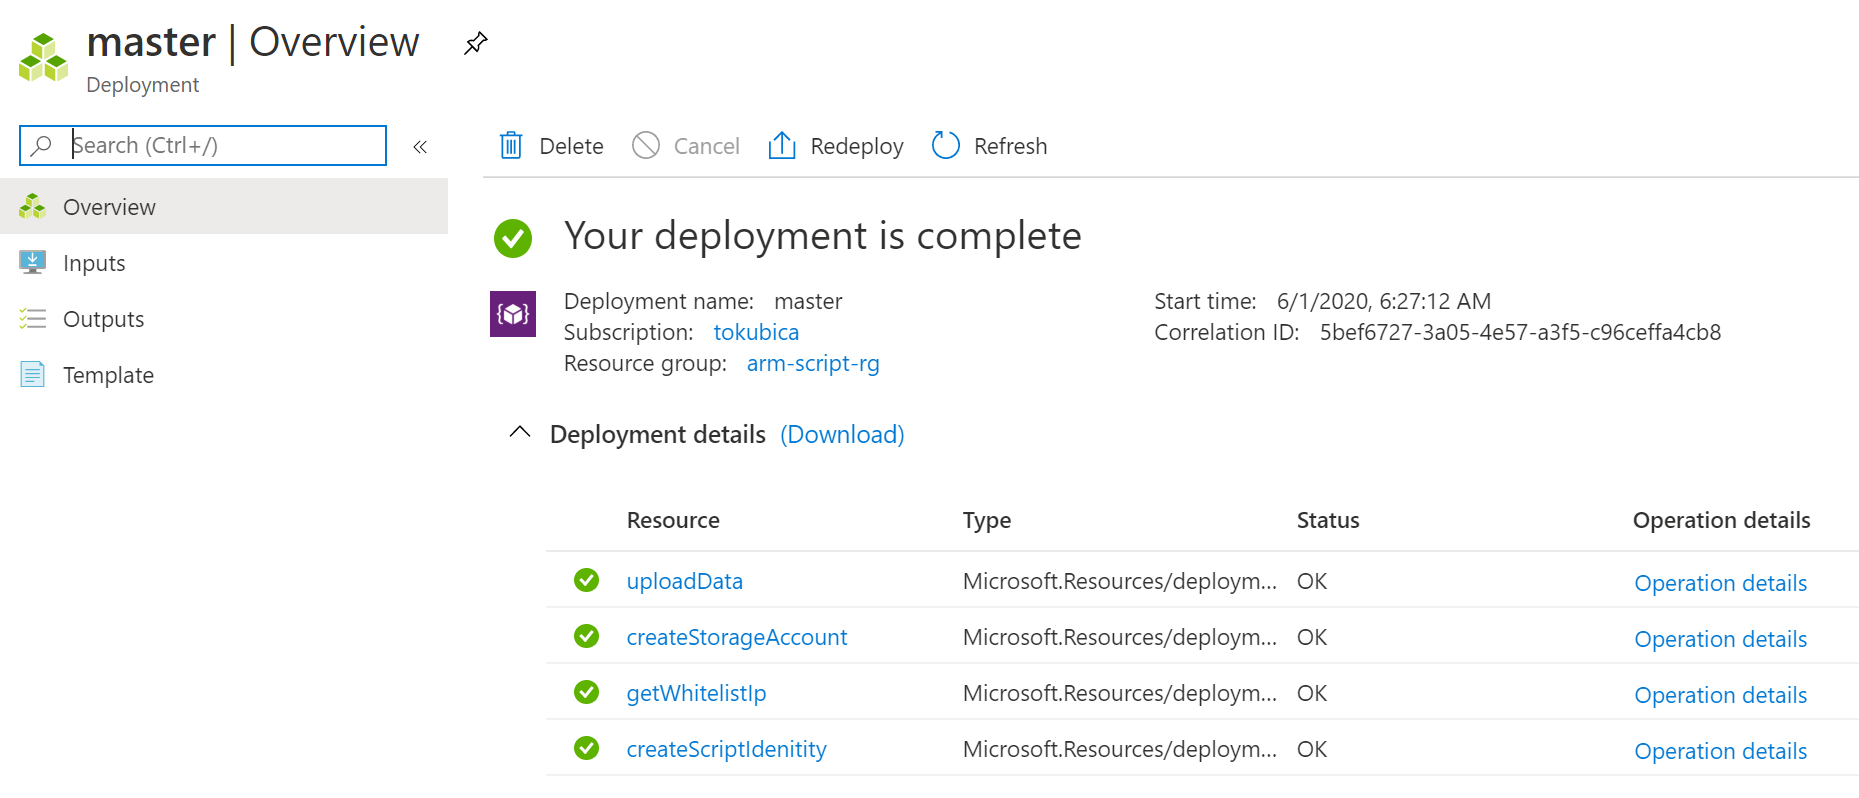Collapse the sidebar with double chevron
This screenshot has height=798, width=1859.
pyautogui.click(x=420, y=147)
